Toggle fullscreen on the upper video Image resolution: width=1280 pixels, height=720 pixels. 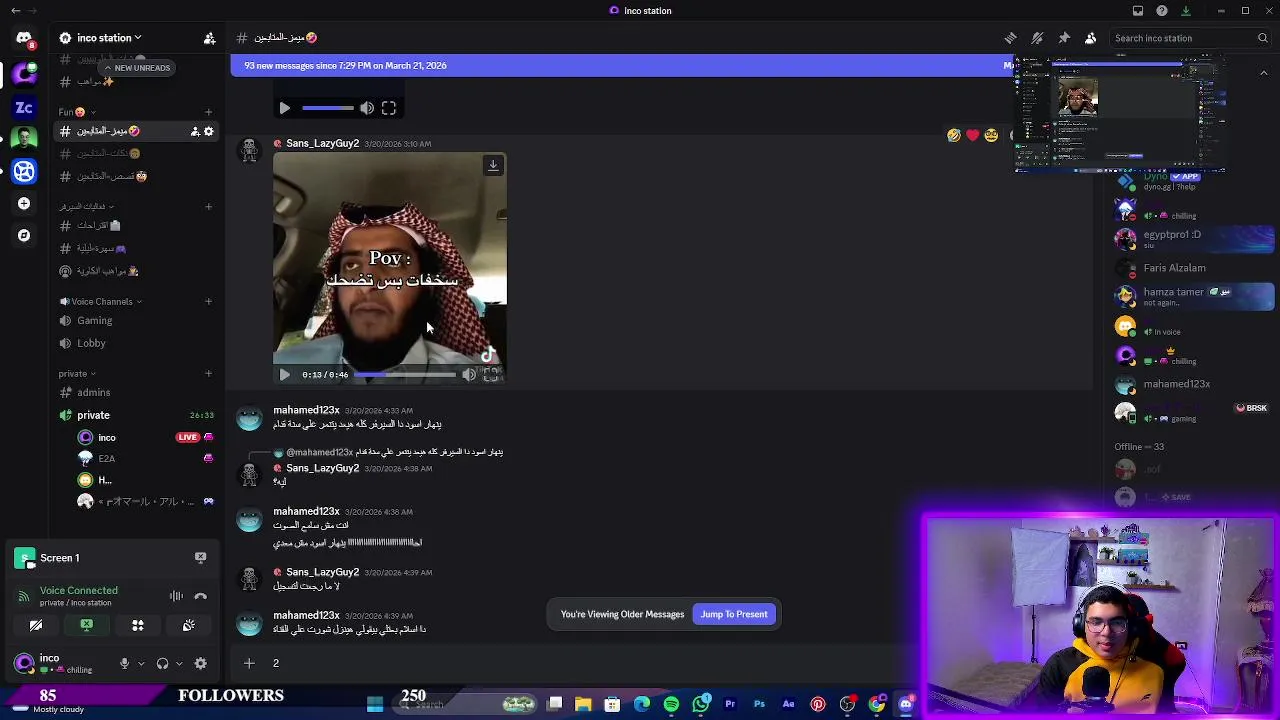coord(389,108)
